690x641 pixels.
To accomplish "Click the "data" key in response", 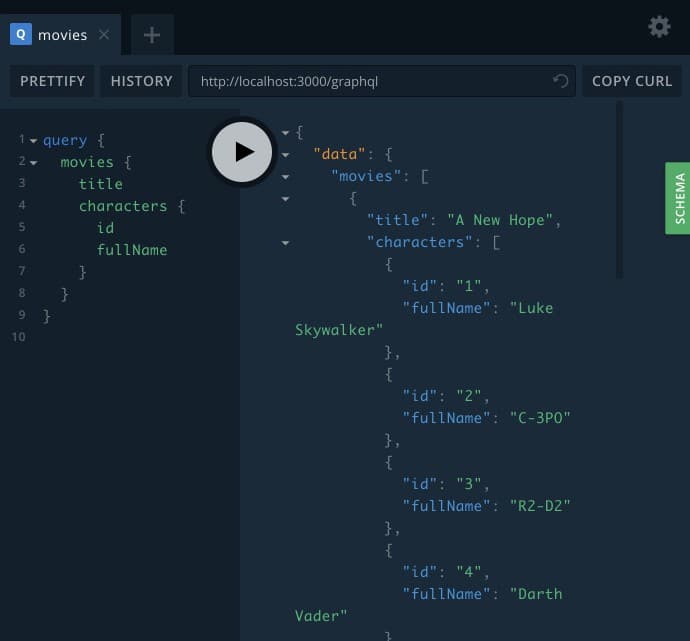I will pyautogui.click(x=339, y=154).
